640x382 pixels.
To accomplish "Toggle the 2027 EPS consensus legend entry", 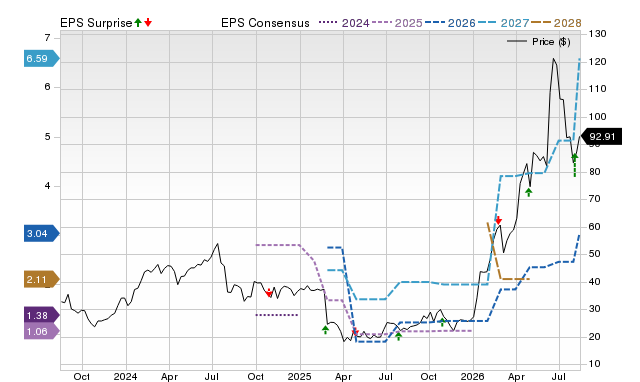I will click(x=504, y=23).
